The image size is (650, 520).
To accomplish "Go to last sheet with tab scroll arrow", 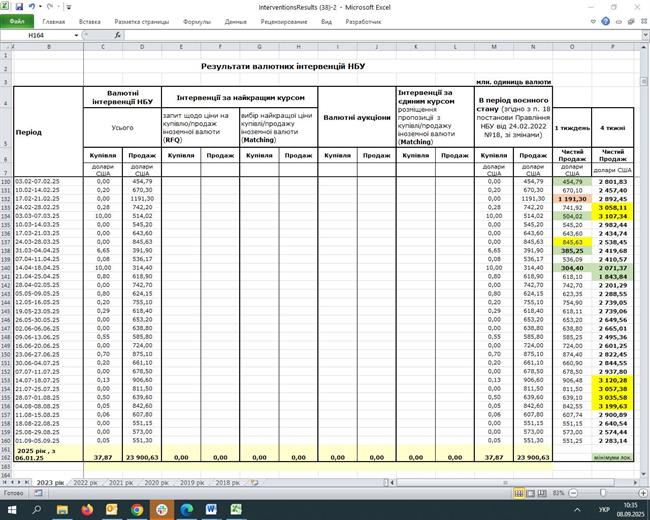I will 27,482.
